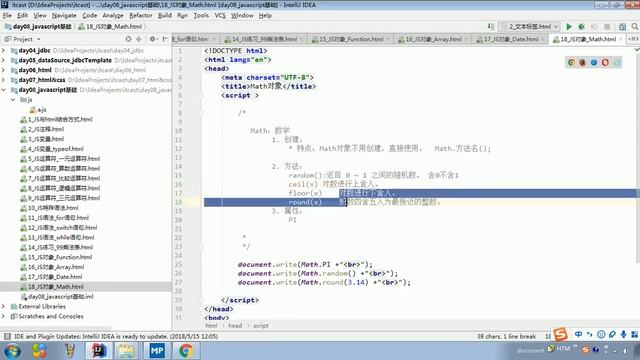
Task: Click the build/sort icon left of run configuration
Action: (491, 27)
